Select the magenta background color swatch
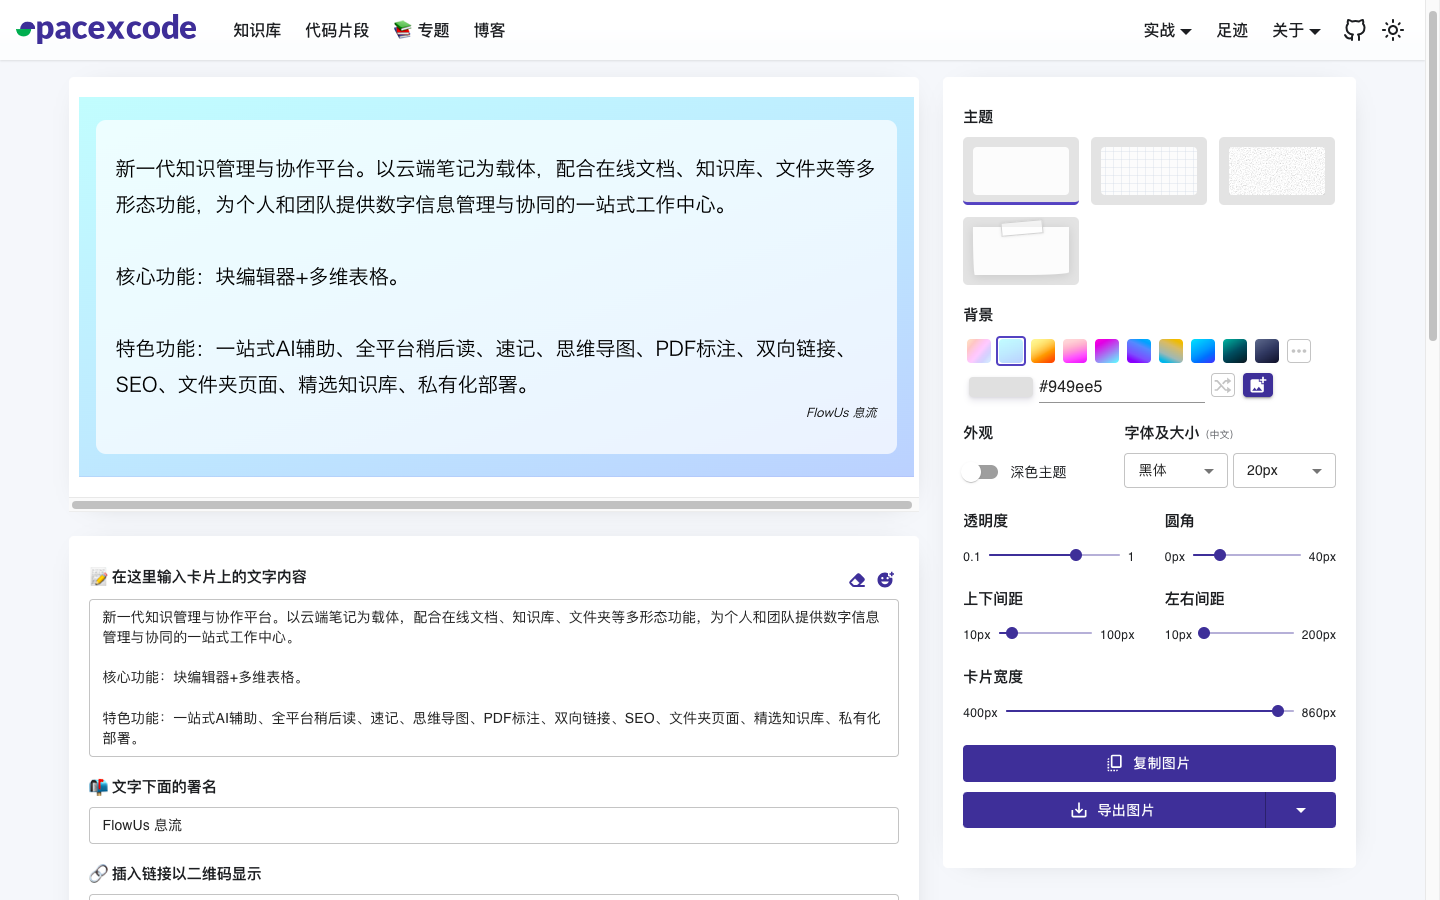This screenshot has height=900, width=1440. click(1106, 350)
